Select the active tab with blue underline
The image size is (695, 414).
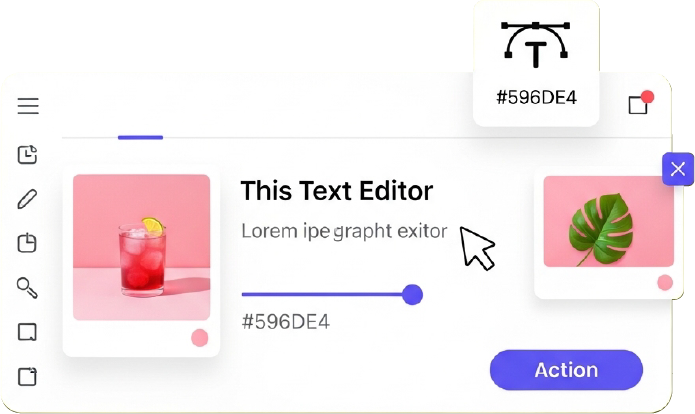point(140,137)
